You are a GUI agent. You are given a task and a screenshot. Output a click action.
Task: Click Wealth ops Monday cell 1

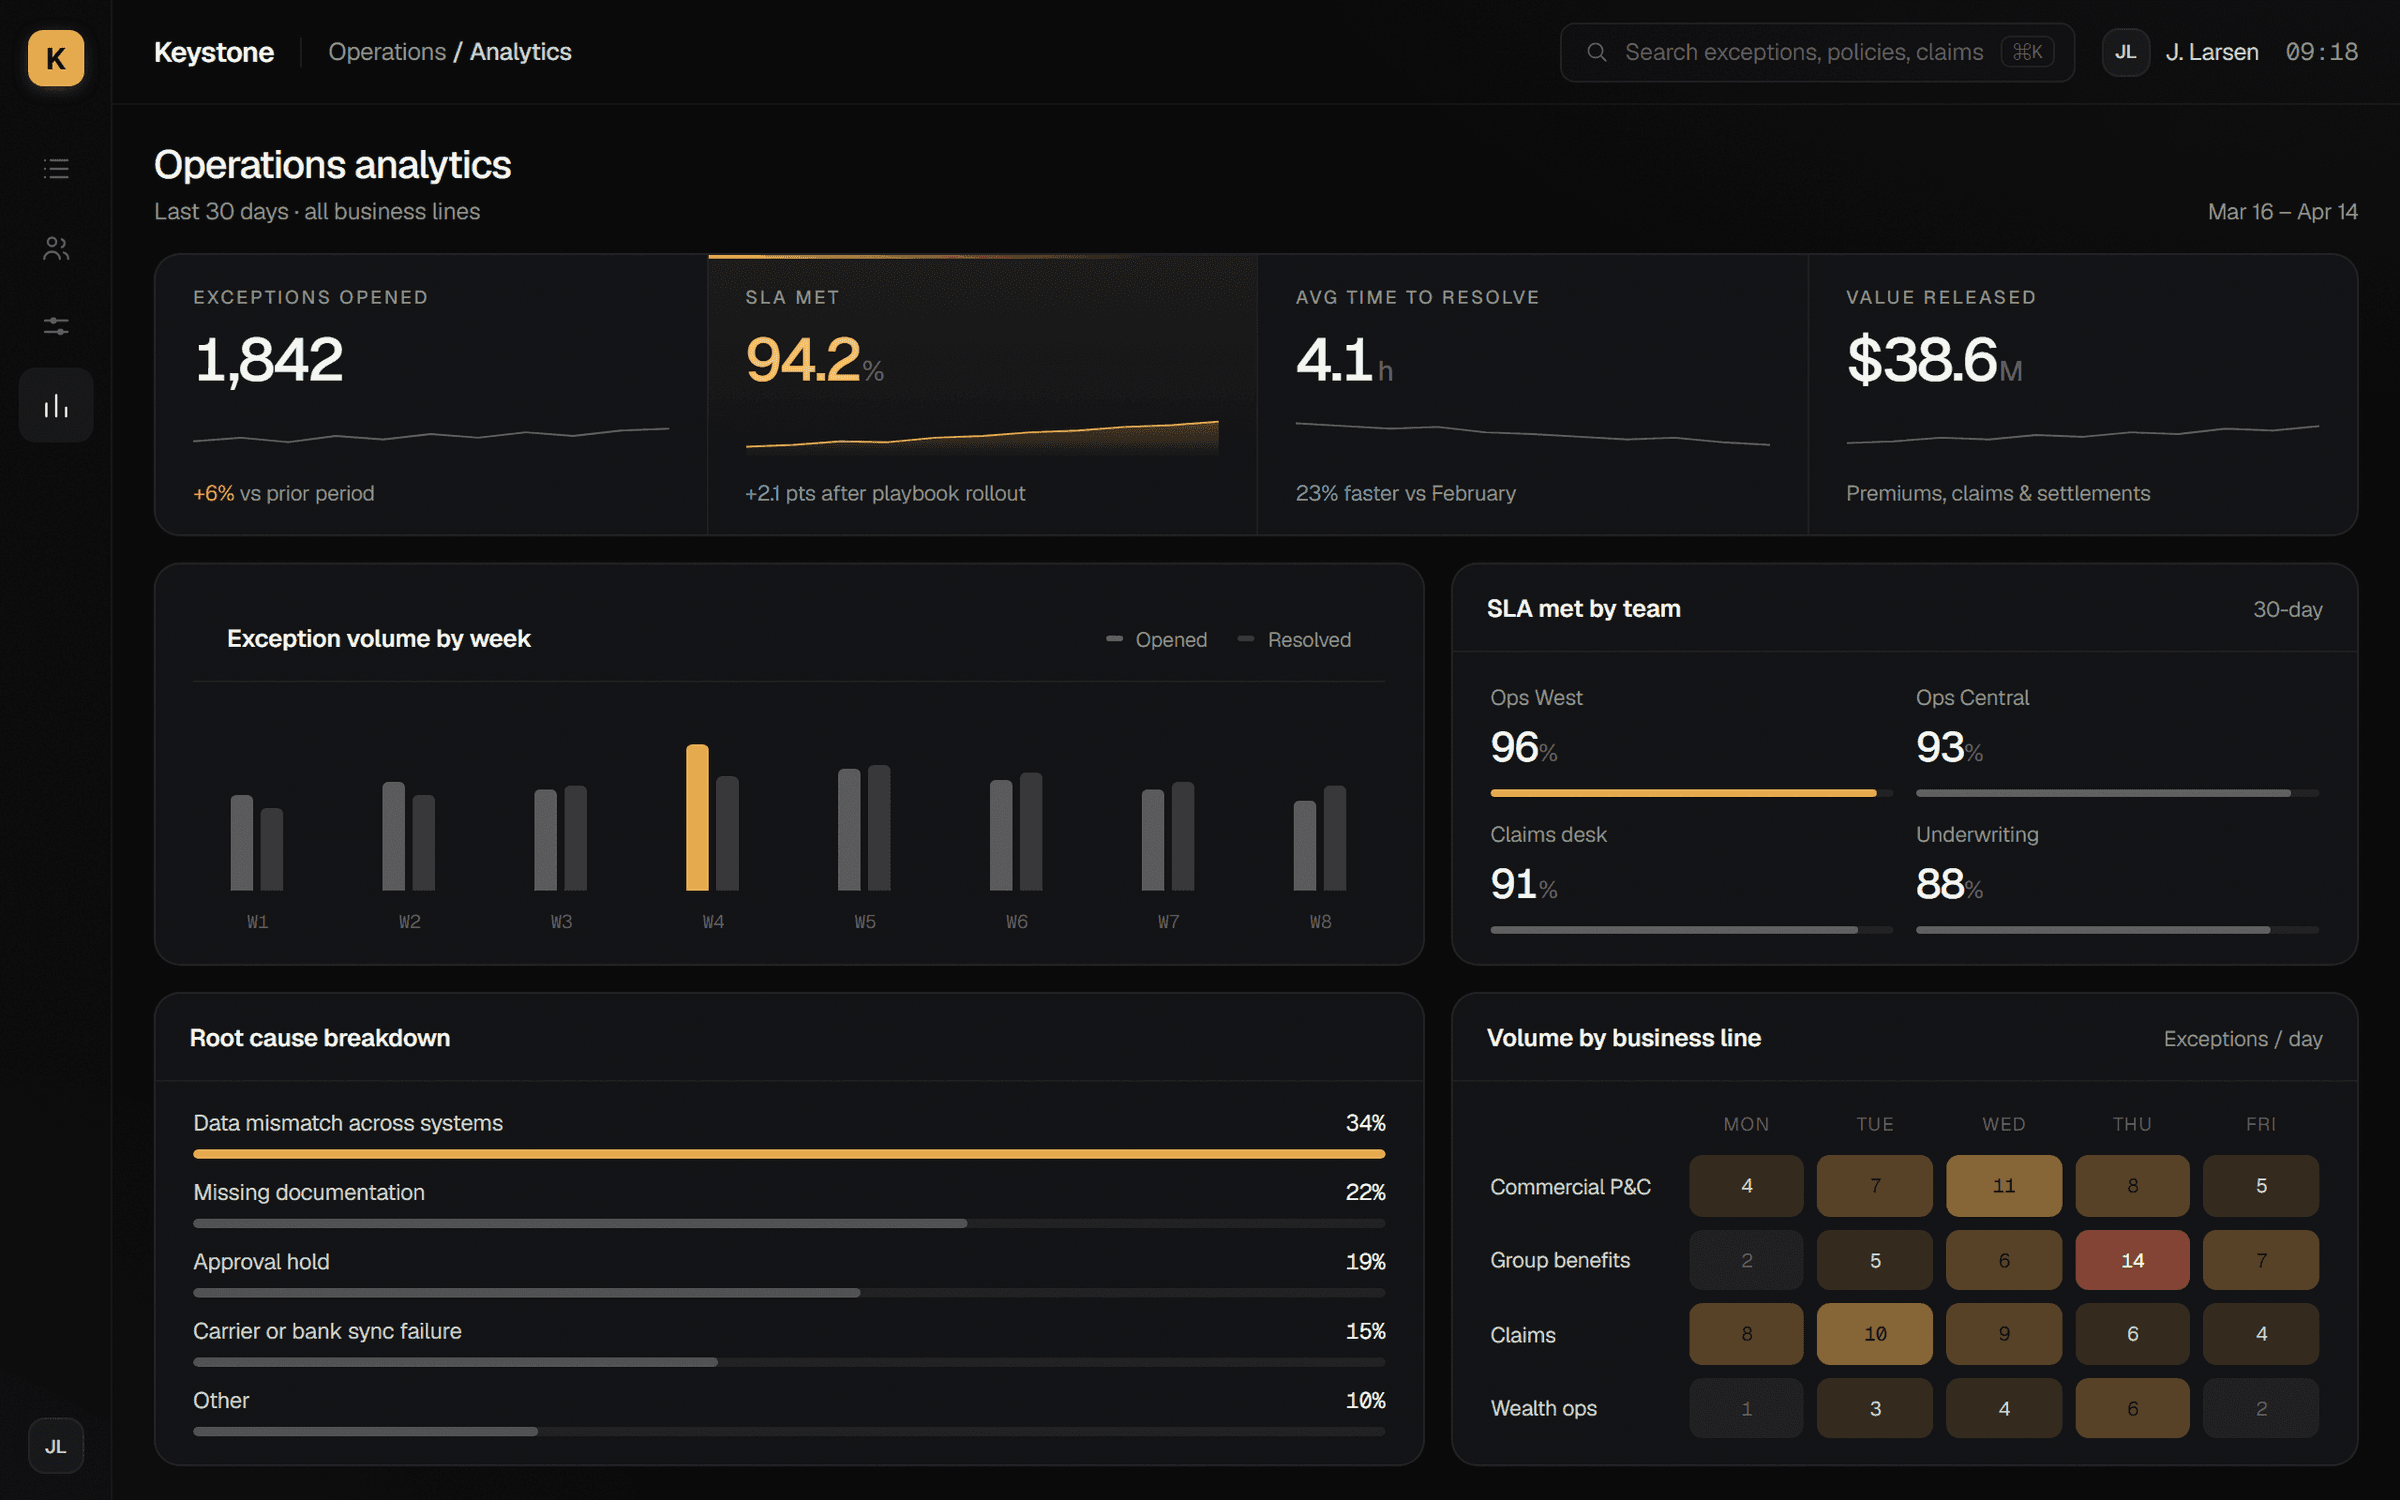click(1746, 1408)
